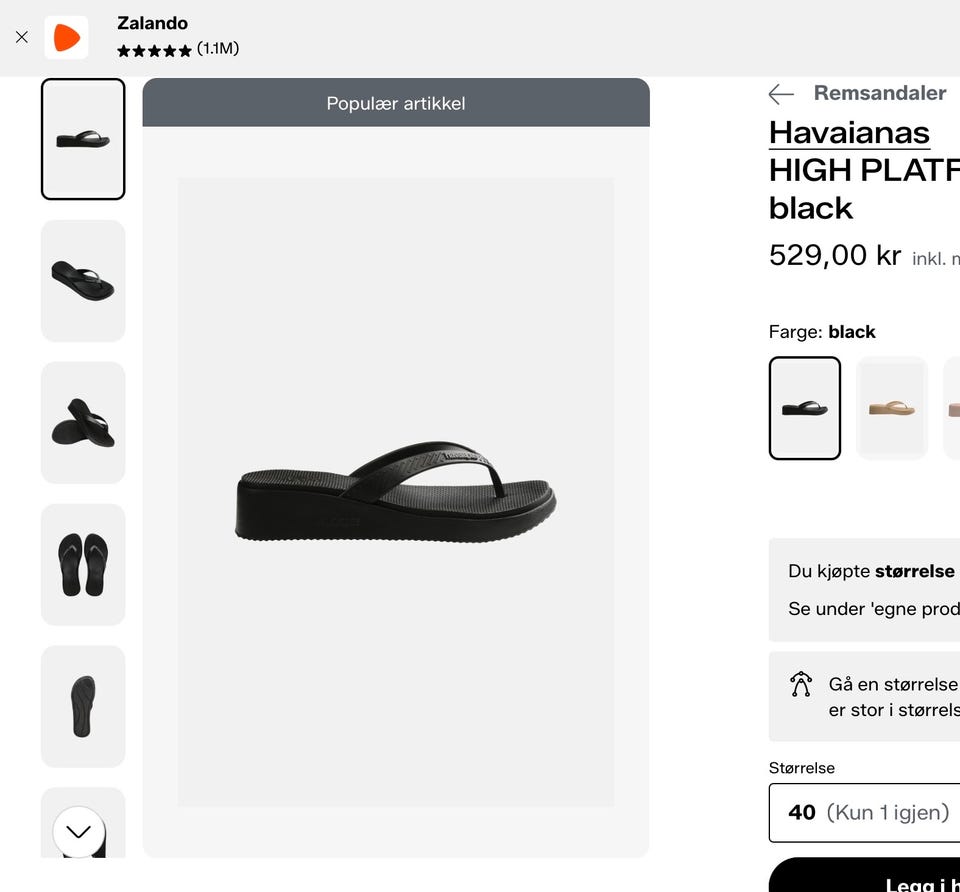
Task: Tap the five-star rating in banner
Action: coord(154,50)
